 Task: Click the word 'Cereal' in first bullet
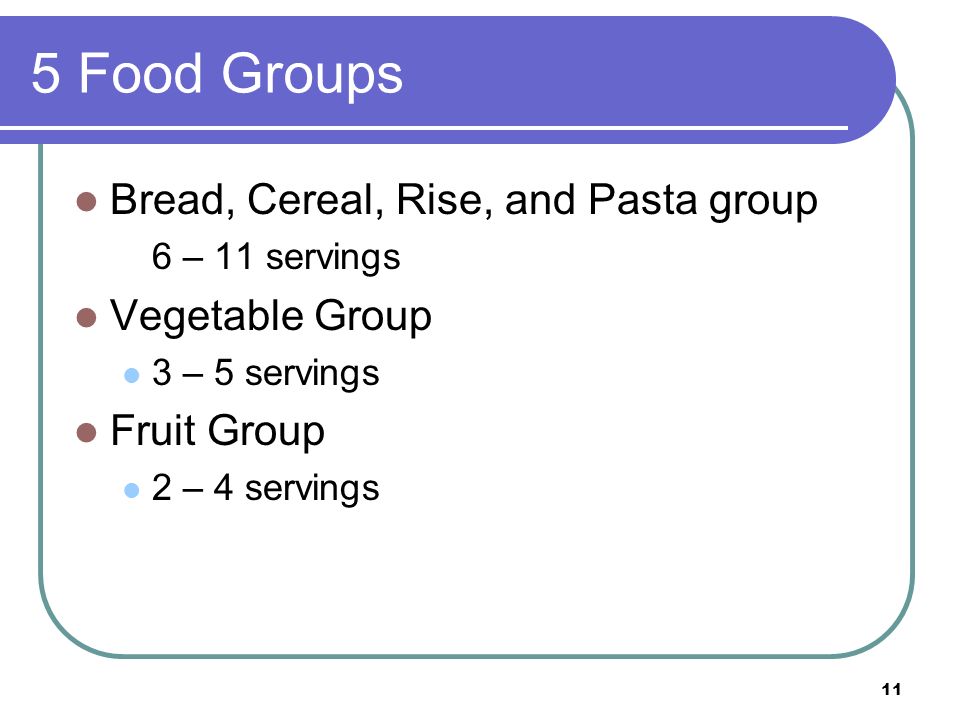(x=315, y=200)
